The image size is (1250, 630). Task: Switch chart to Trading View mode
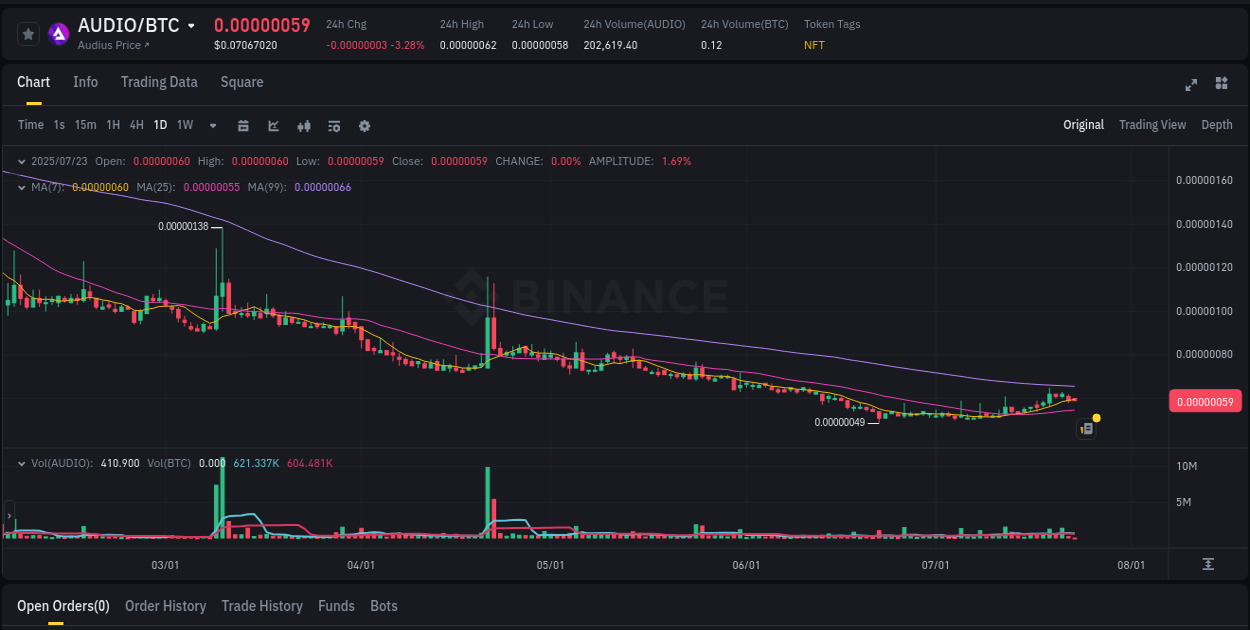[x=1152, y=125]
